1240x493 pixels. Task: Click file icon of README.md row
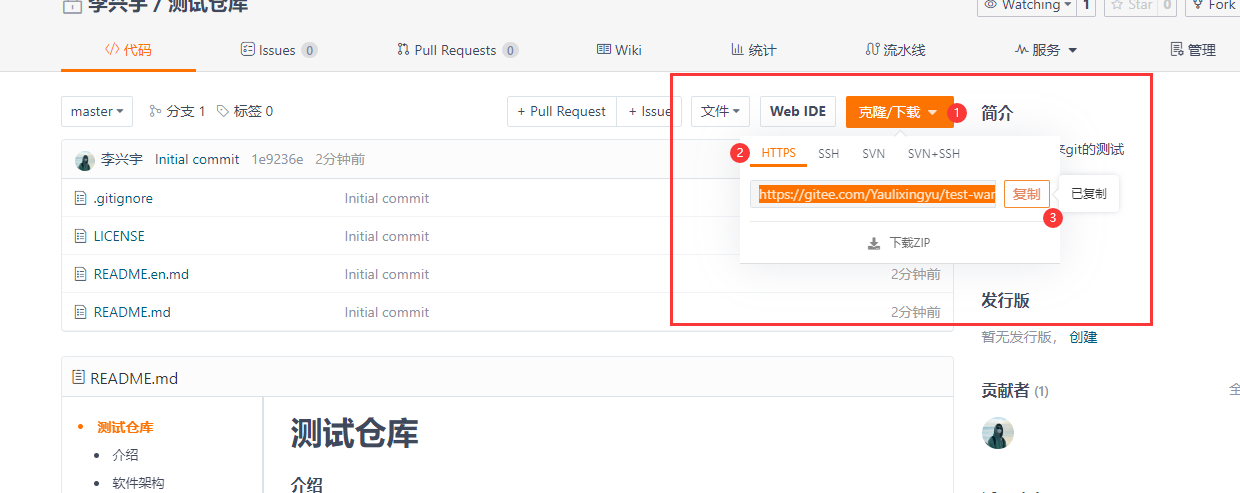81,312
